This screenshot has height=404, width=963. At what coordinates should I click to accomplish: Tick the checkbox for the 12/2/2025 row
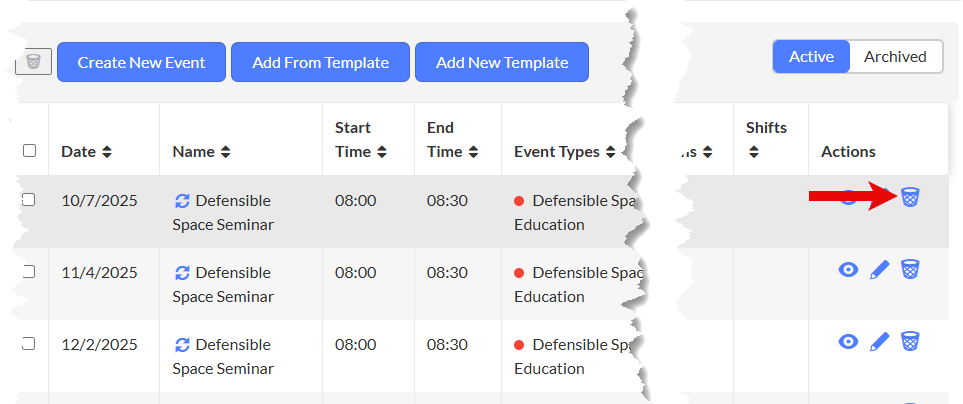pyautogui.click(x=29, y=344)
